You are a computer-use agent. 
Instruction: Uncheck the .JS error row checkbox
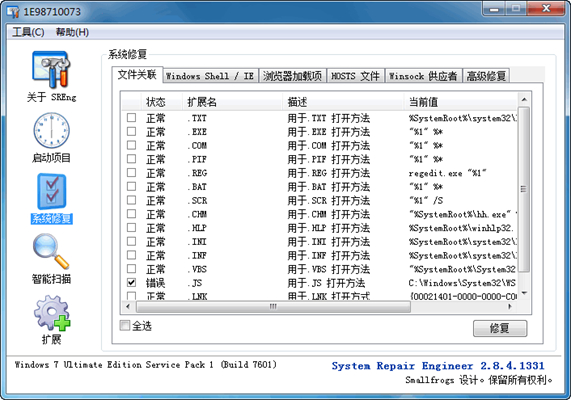(131, 282)
